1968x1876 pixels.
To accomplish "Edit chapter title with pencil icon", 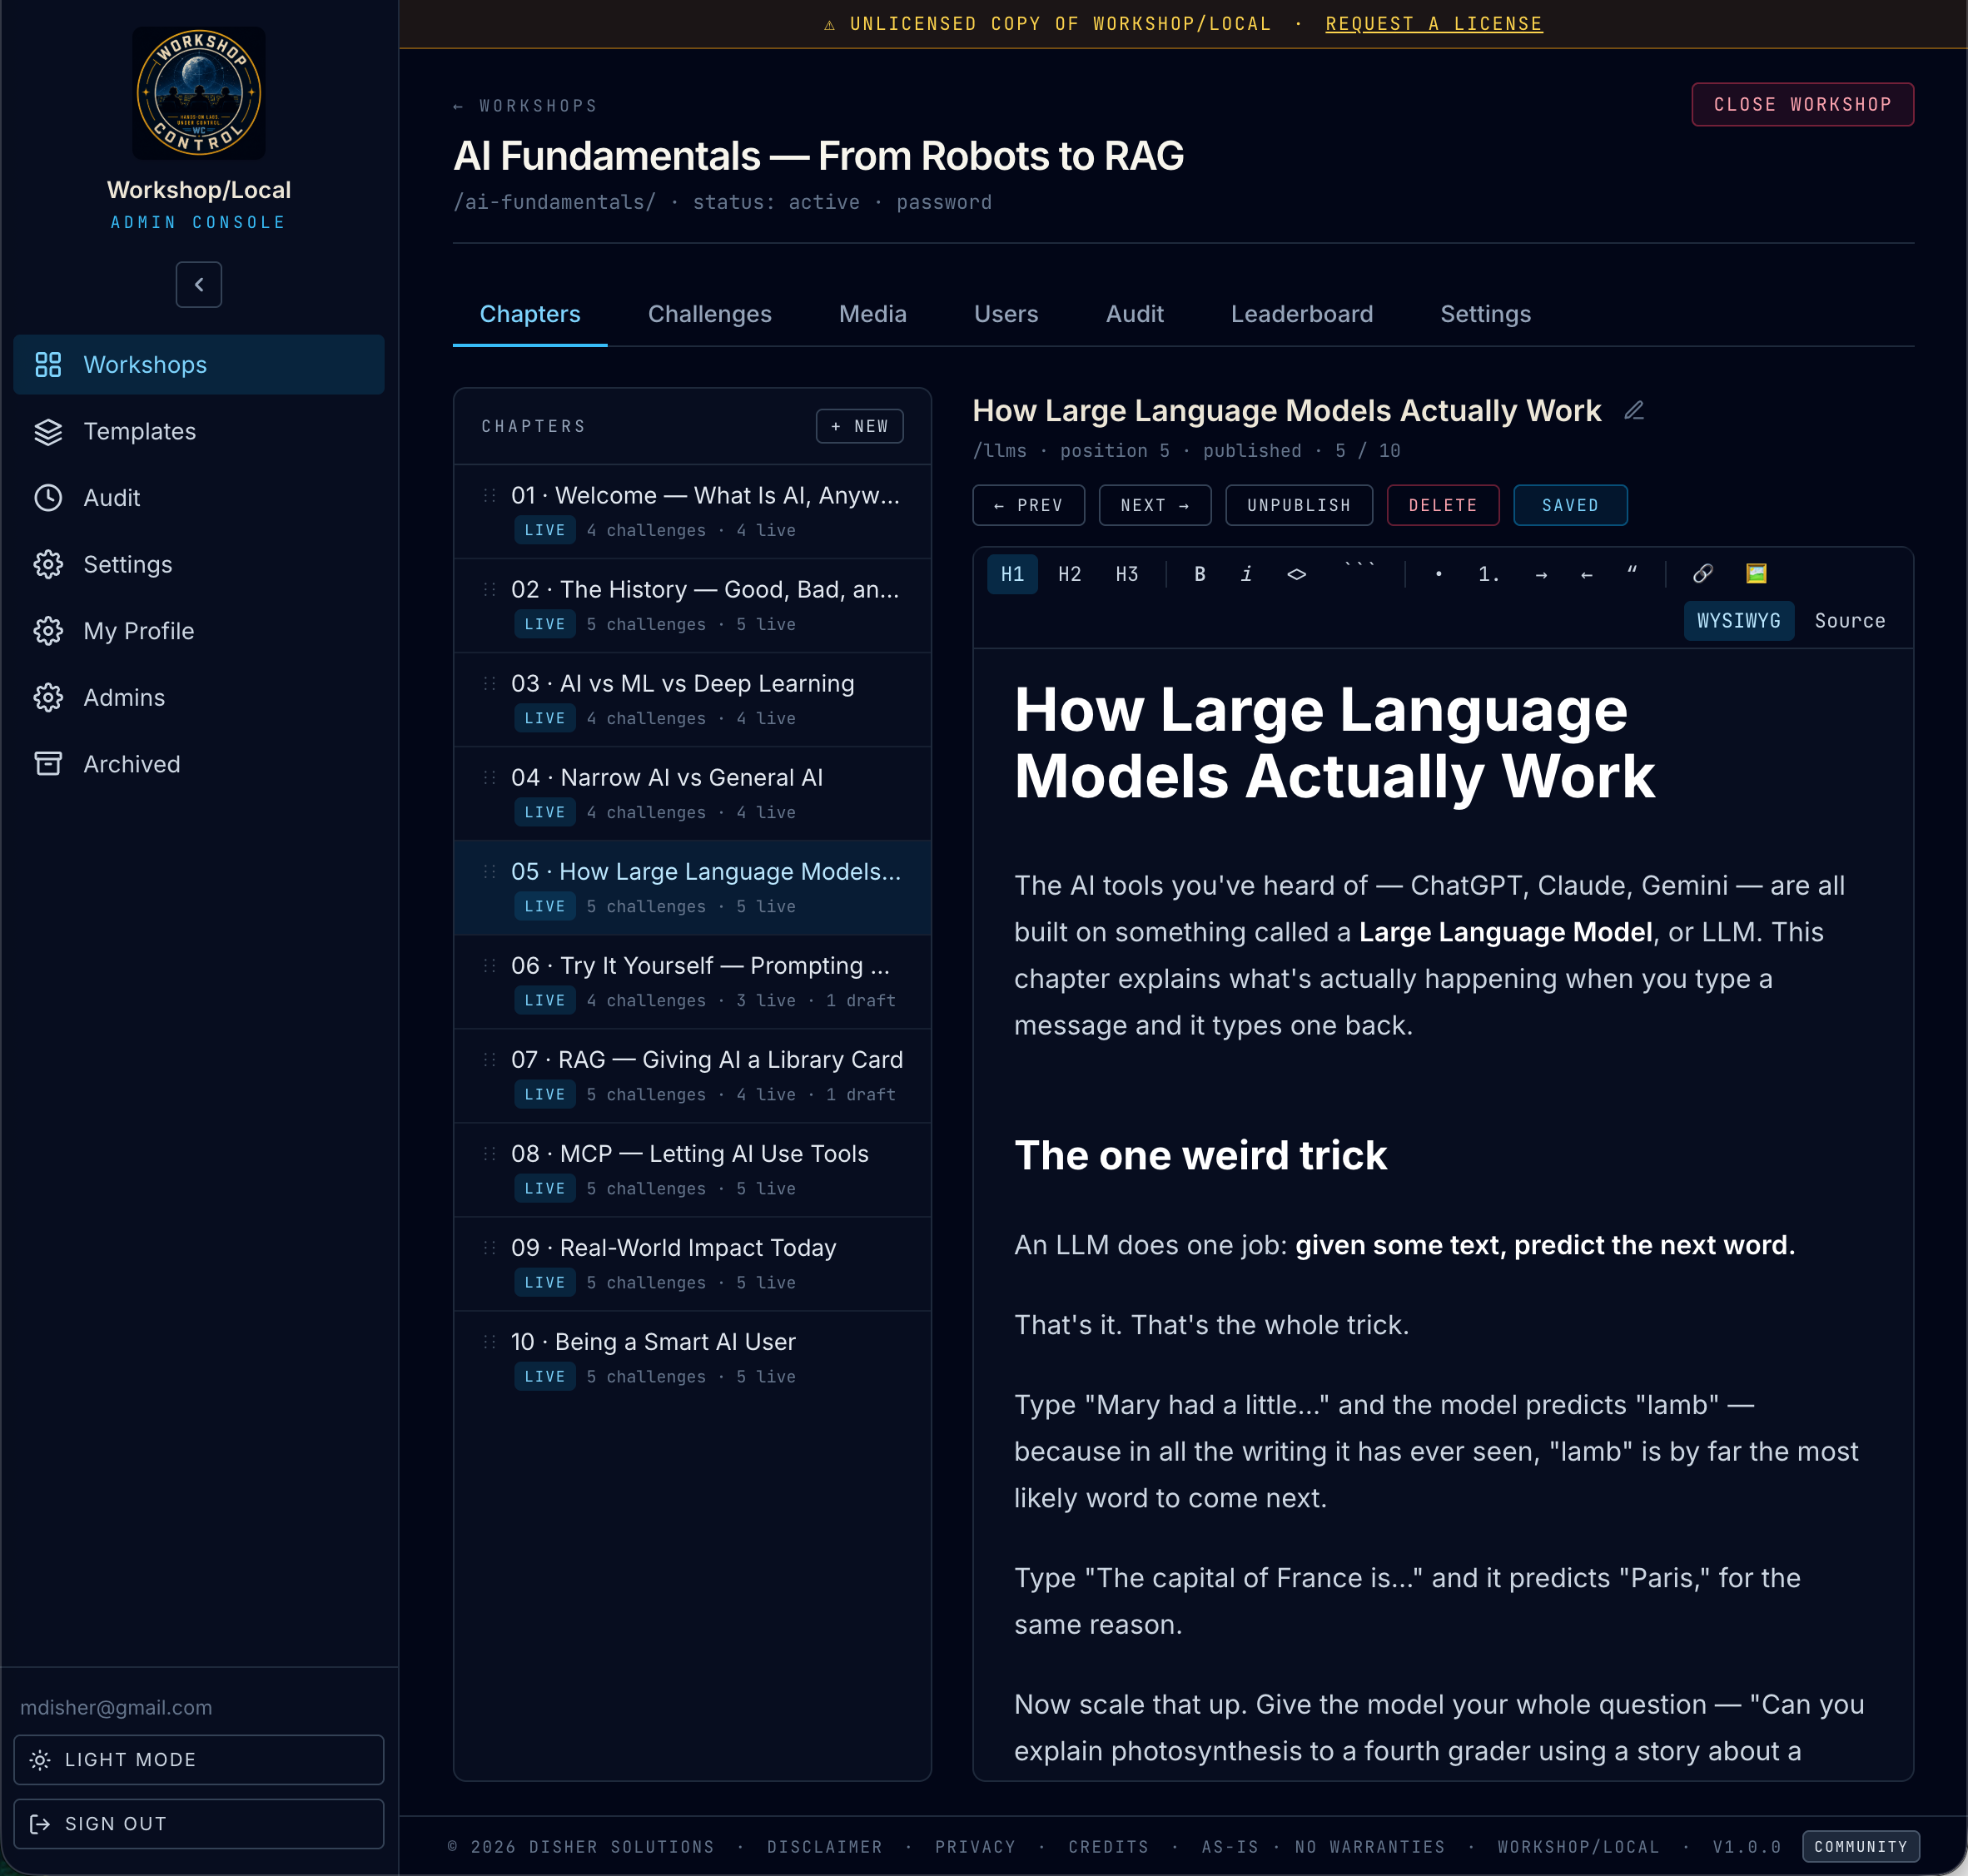I will (x=1634, y=411).
